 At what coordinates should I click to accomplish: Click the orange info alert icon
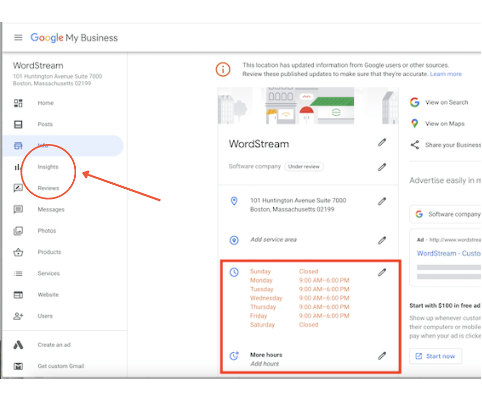(x=223, y=69)
